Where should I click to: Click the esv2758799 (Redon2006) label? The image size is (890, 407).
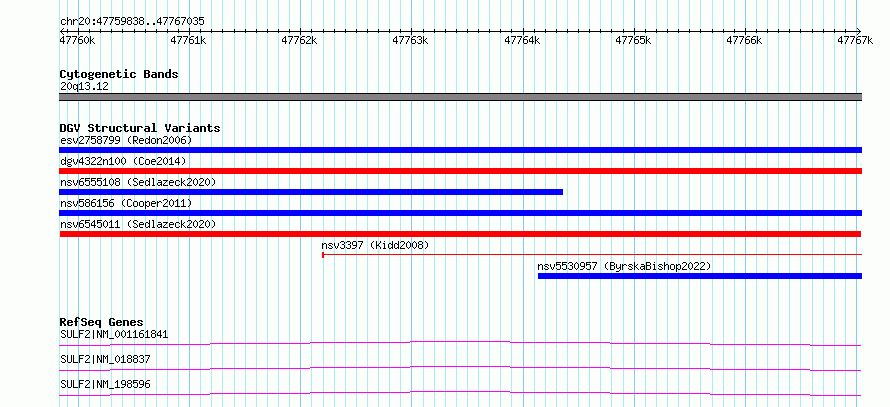click(x=126, y=140)
